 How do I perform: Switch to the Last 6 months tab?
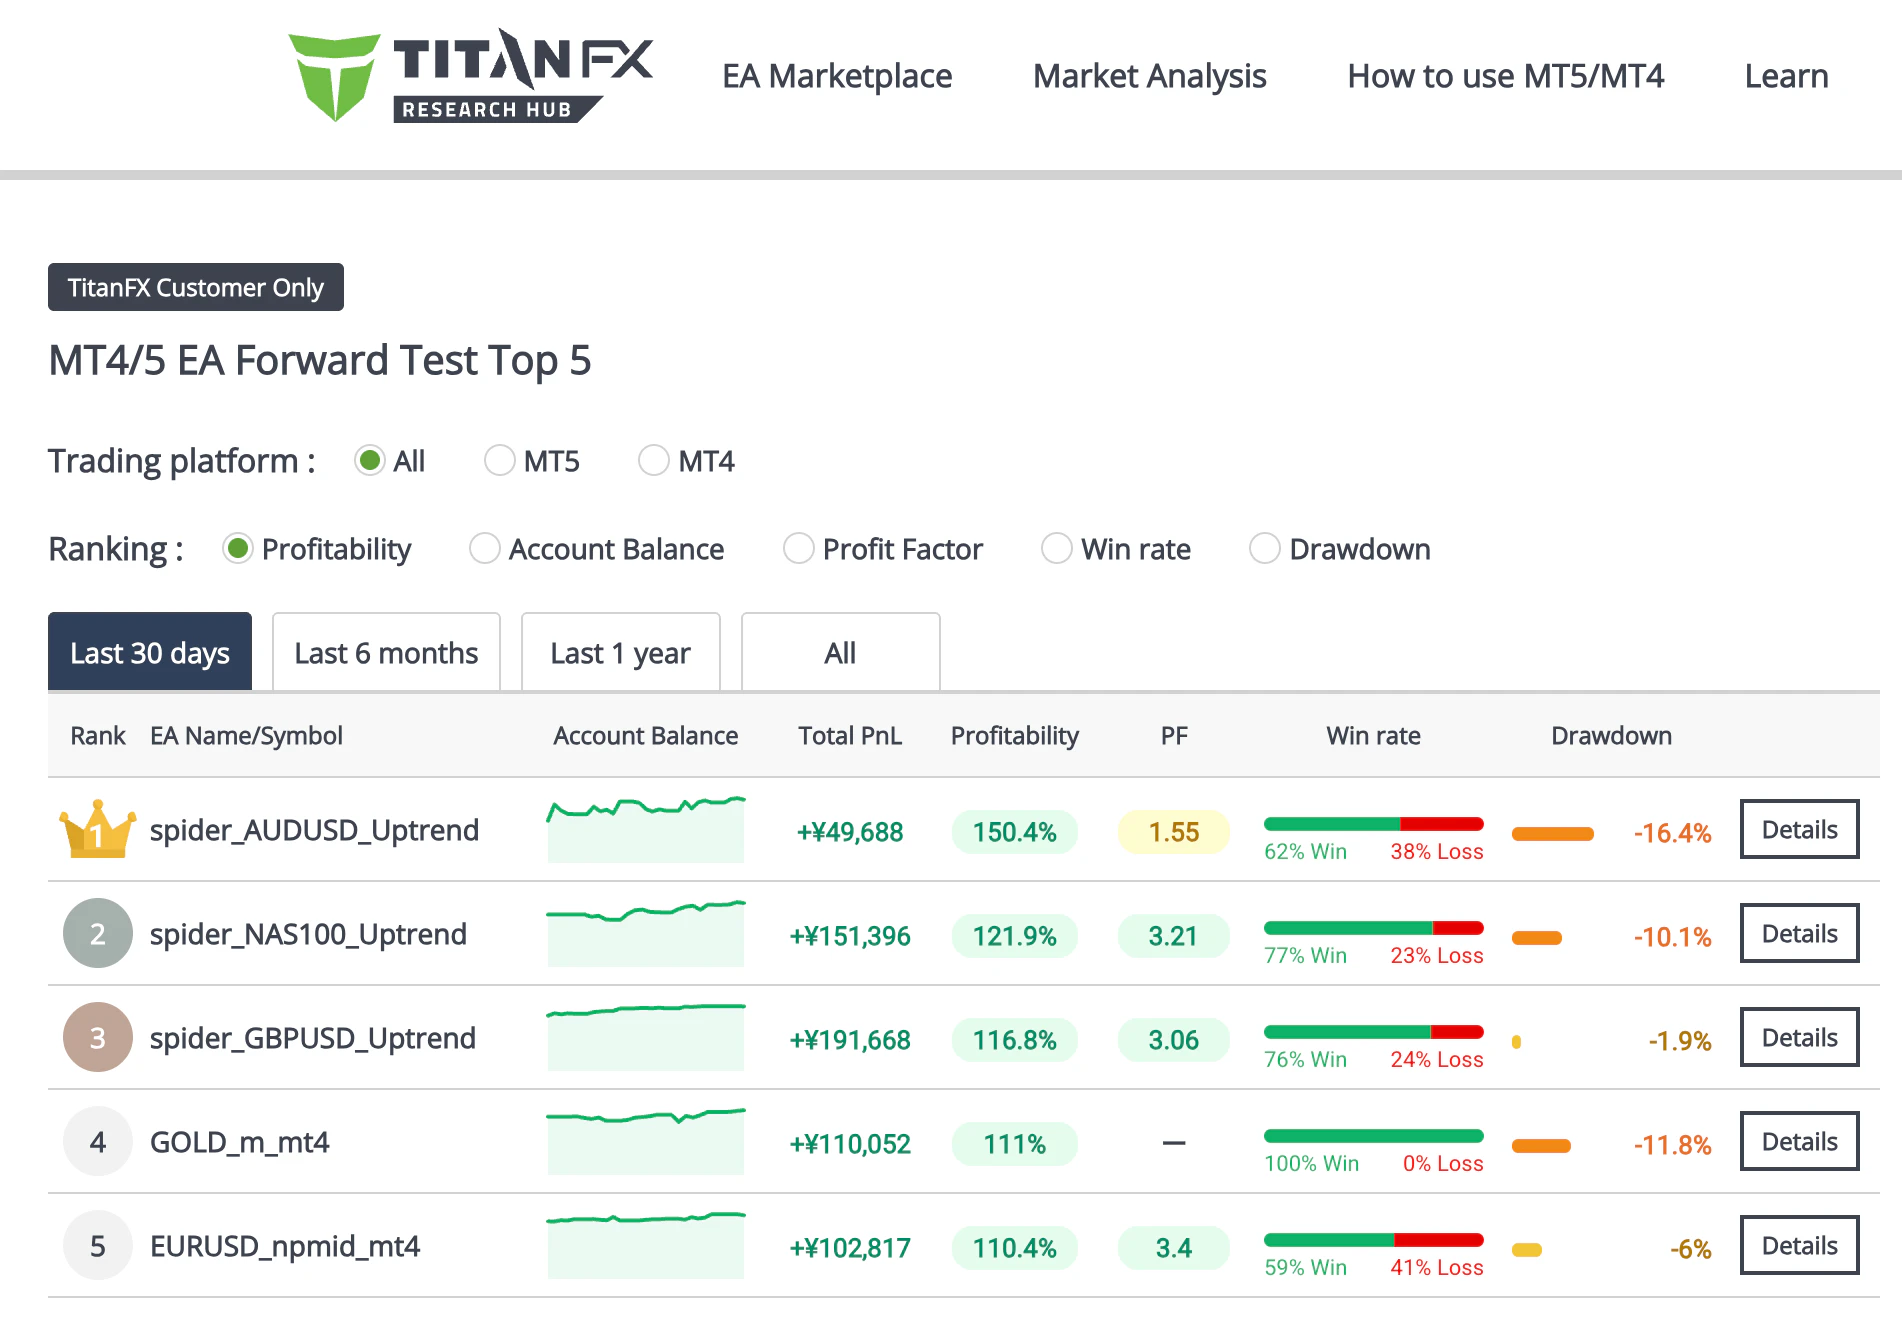(x=386, y=653)
